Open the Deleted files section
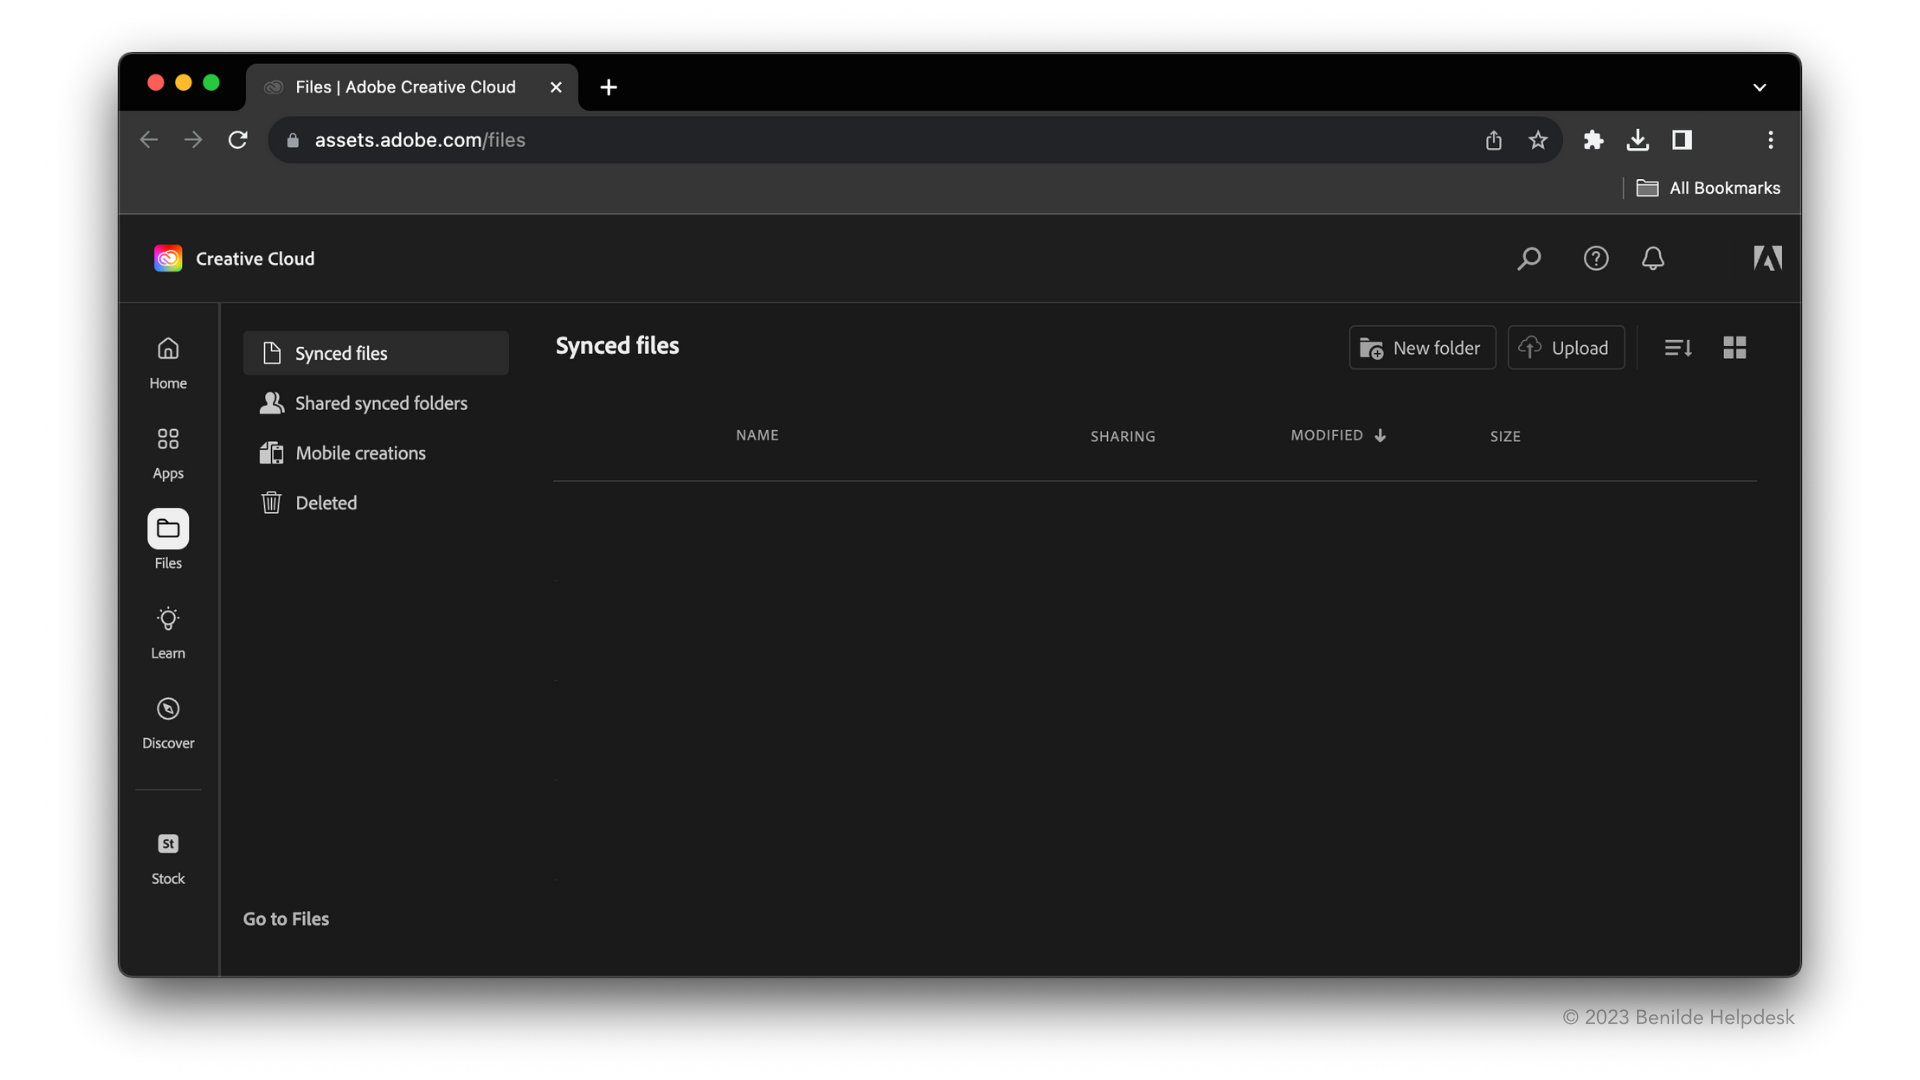This screenshot has width=1920, height=1080. point(325,503)
